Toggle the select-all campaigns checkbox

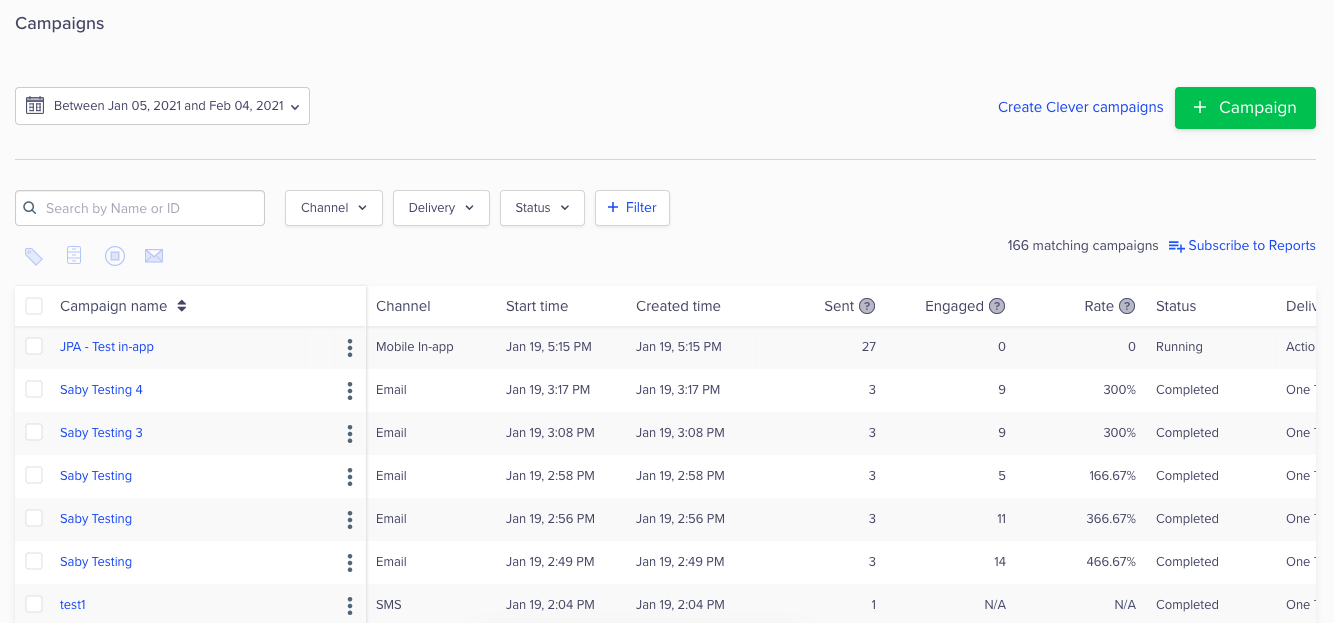[x=34, y=306]
